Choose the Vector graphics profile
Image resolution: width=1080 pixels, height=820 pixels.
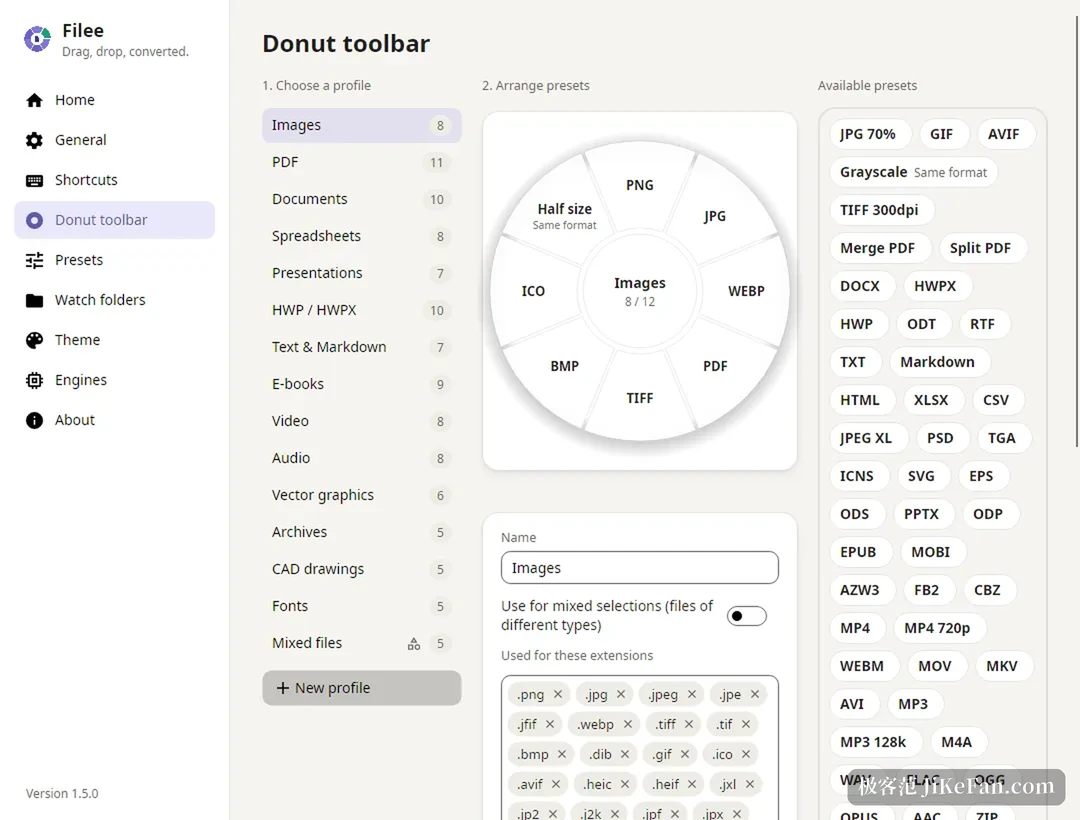click(x=362, y=495)
